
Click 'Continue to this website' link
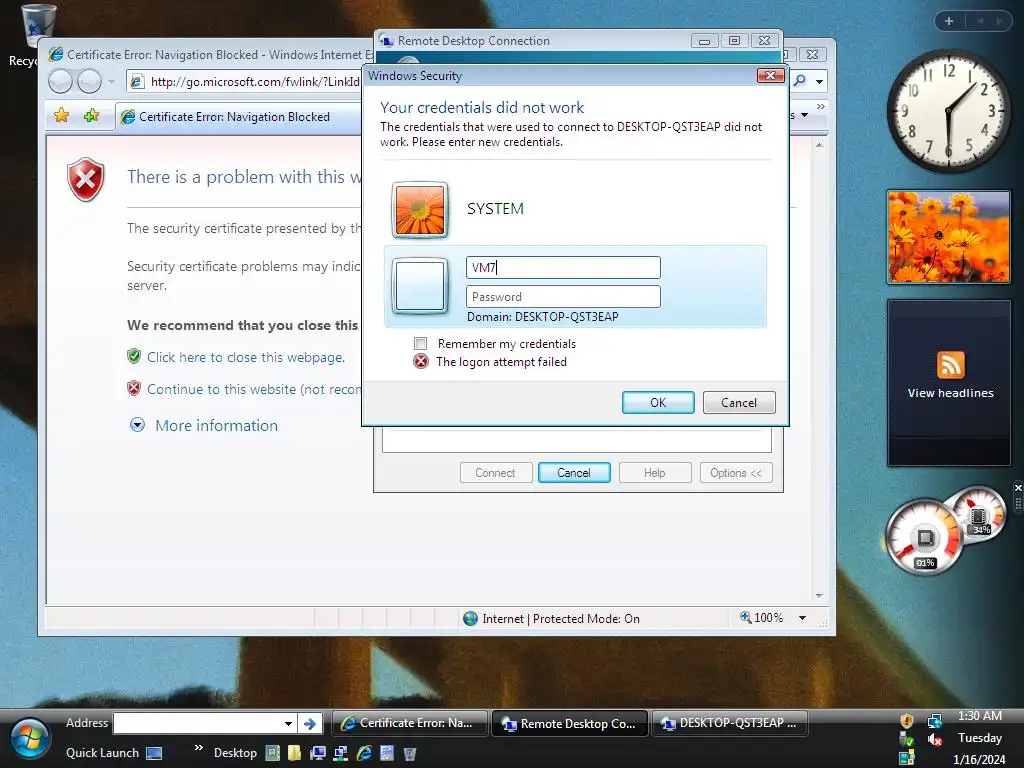253,389
